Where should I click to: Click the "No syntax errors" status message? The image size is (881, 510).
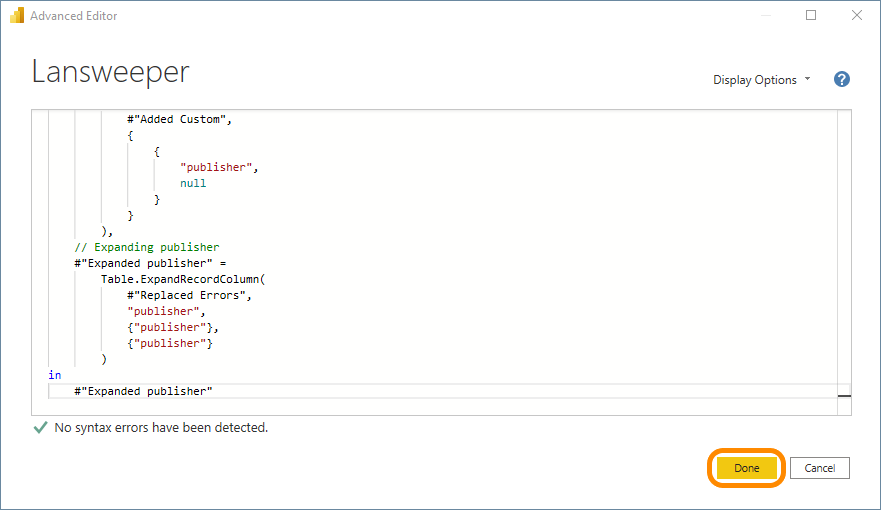pos(161,427)
